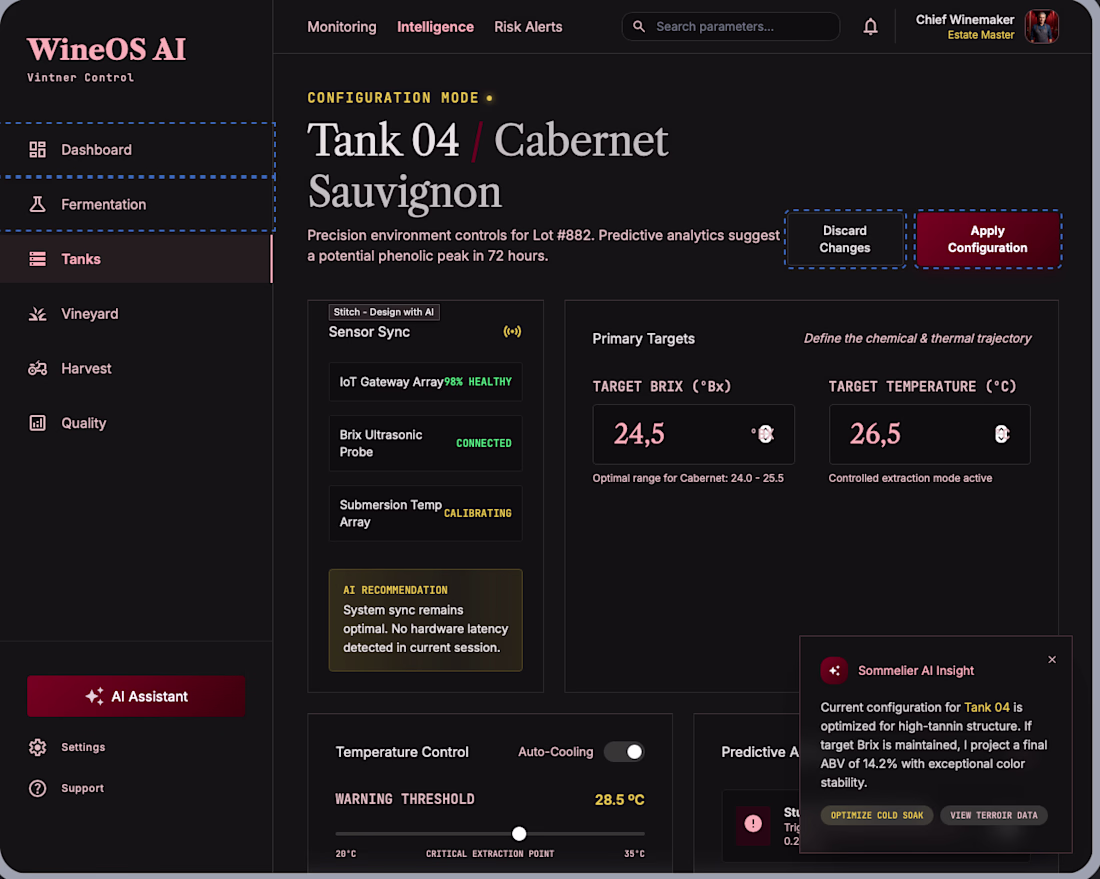Click the Vineyard plant icon

click(x=37, y=314)
